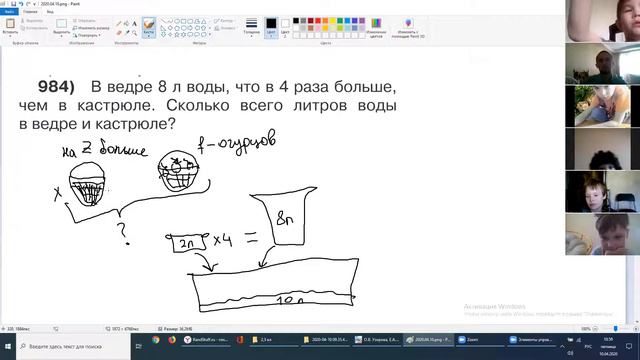640x360 pixels.
Task: Open the shape Outline (Контур) dropdown
Action: (x=224, y=21)
